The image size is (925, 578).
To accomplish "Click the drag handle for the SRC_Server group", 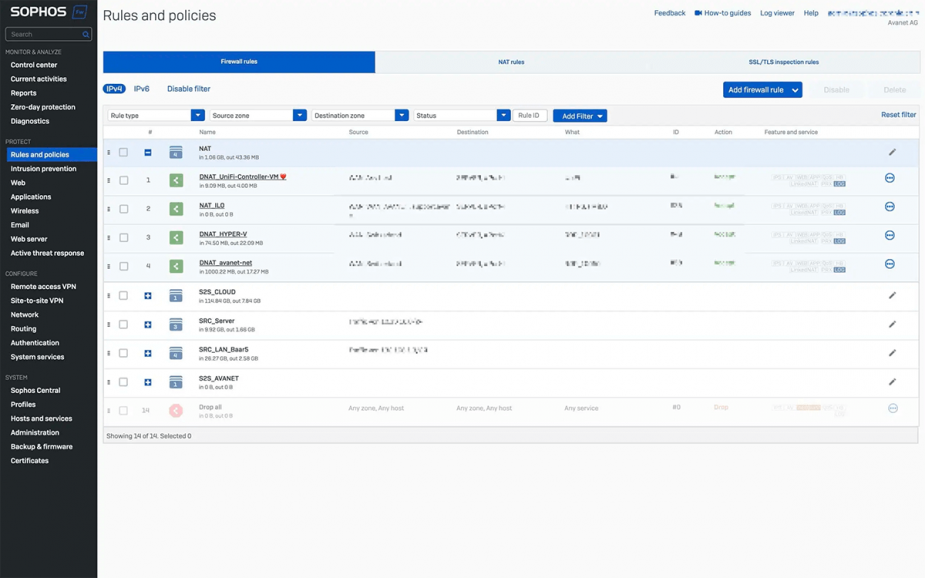I will (x=109, y=324).
